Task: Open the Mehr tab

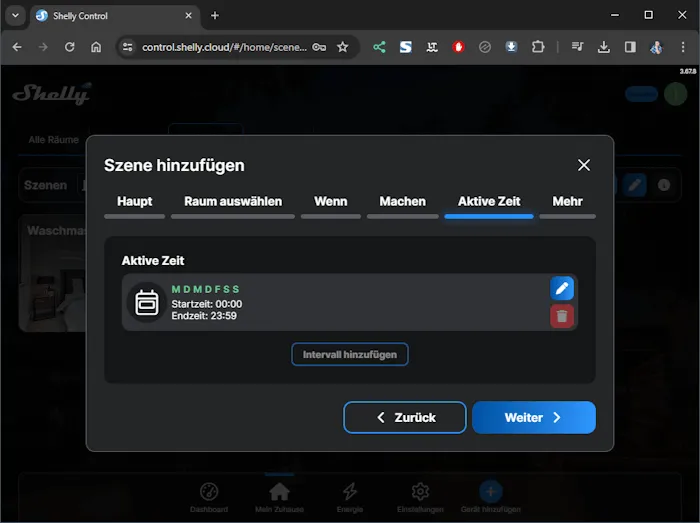Action: 567,201
